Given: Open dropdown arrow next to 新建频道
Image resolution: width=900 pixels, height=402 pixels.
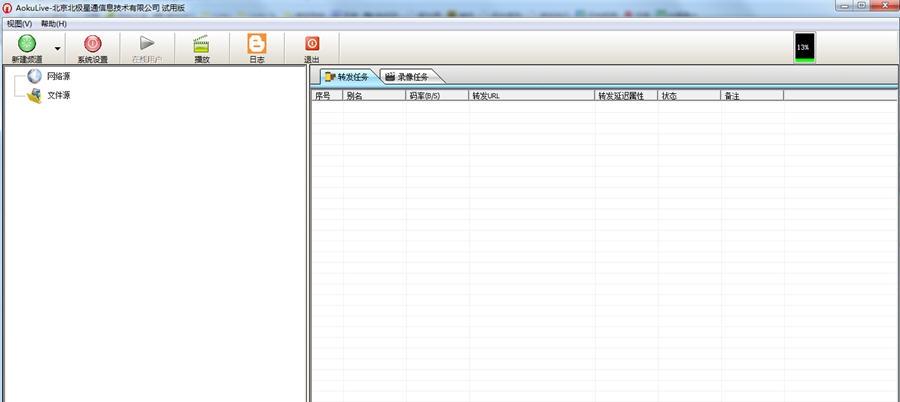Looking at the screenshot, I should [x=57, y=48].
